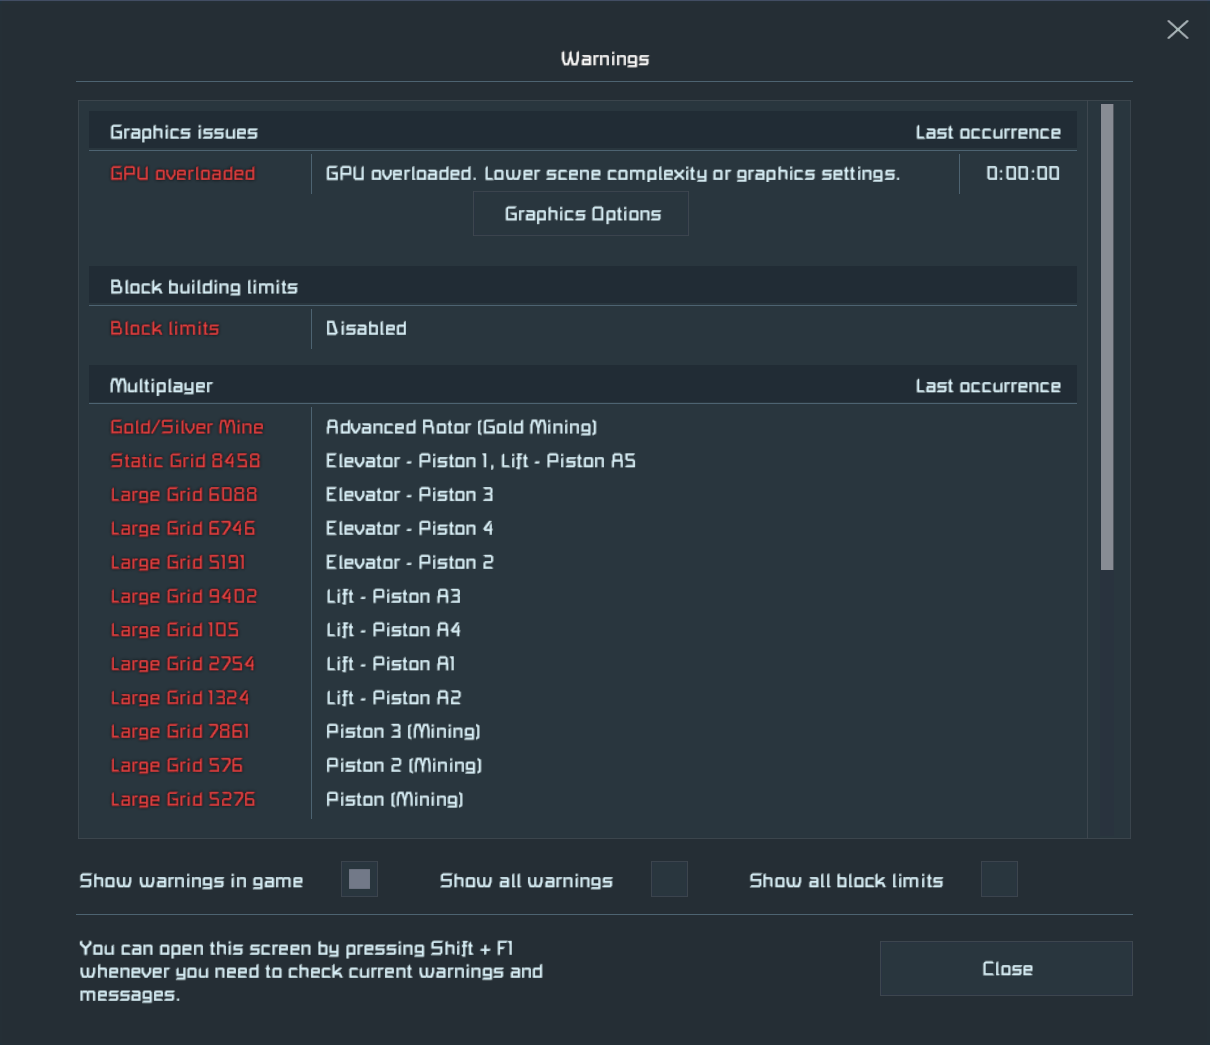Select Static Grid 8458 entry
Screen dimensions: 1210x1045
point(185,461)
